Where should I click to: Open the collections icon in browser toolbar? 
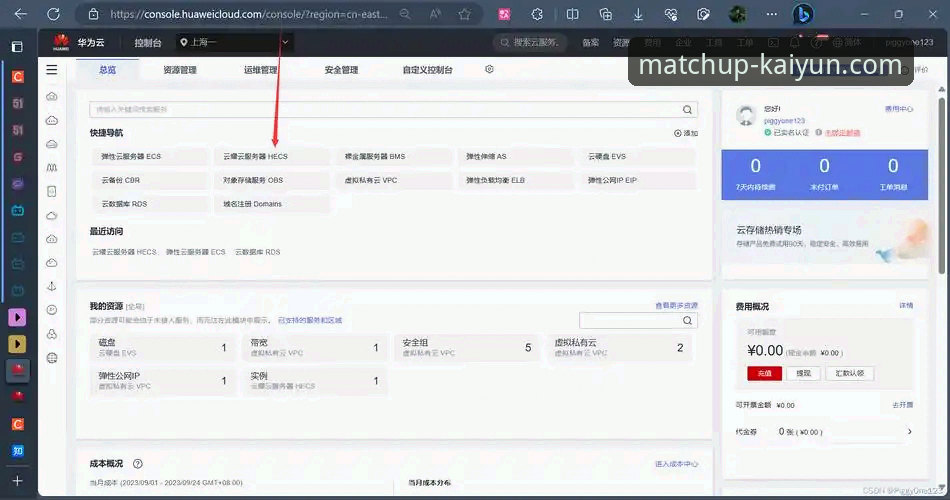click(605, 14)
